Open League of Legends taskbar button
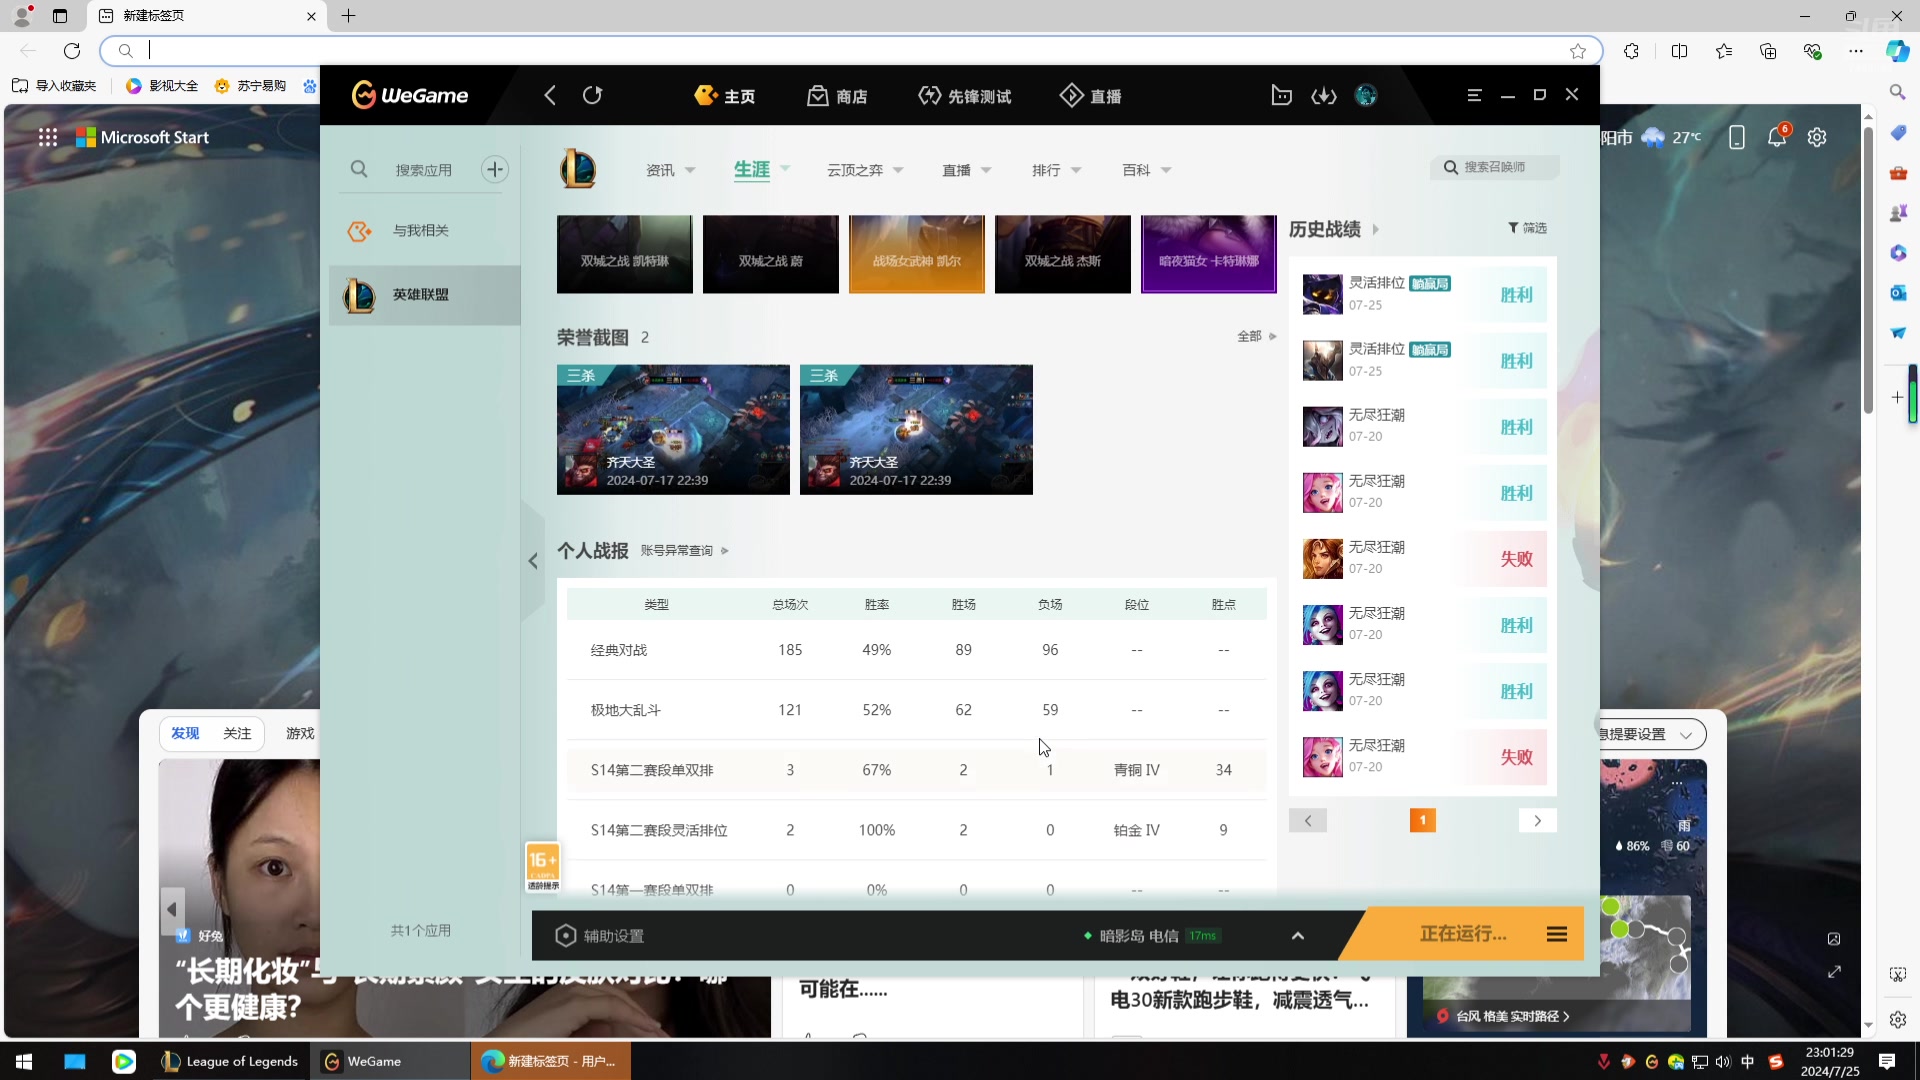1920x1080 pixels. [x=230, y=1061]
